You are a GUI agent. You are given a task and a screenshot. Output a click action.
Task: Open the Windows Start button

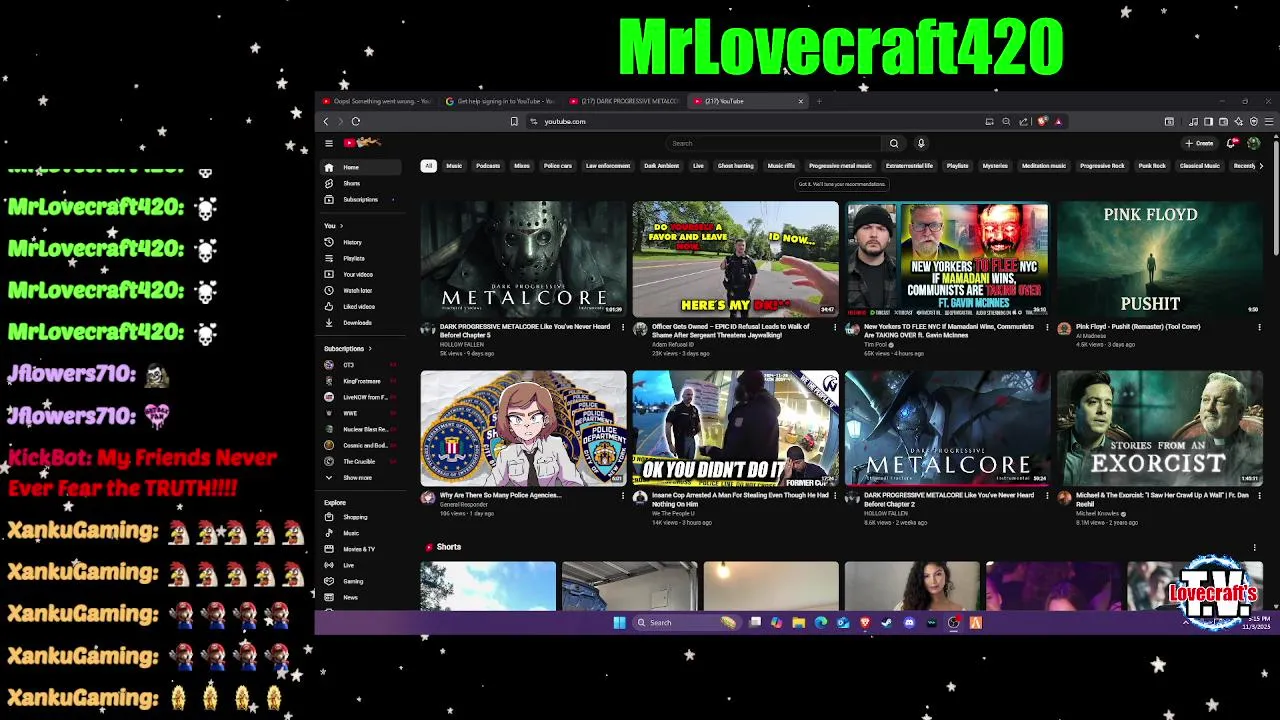point(619,622)
